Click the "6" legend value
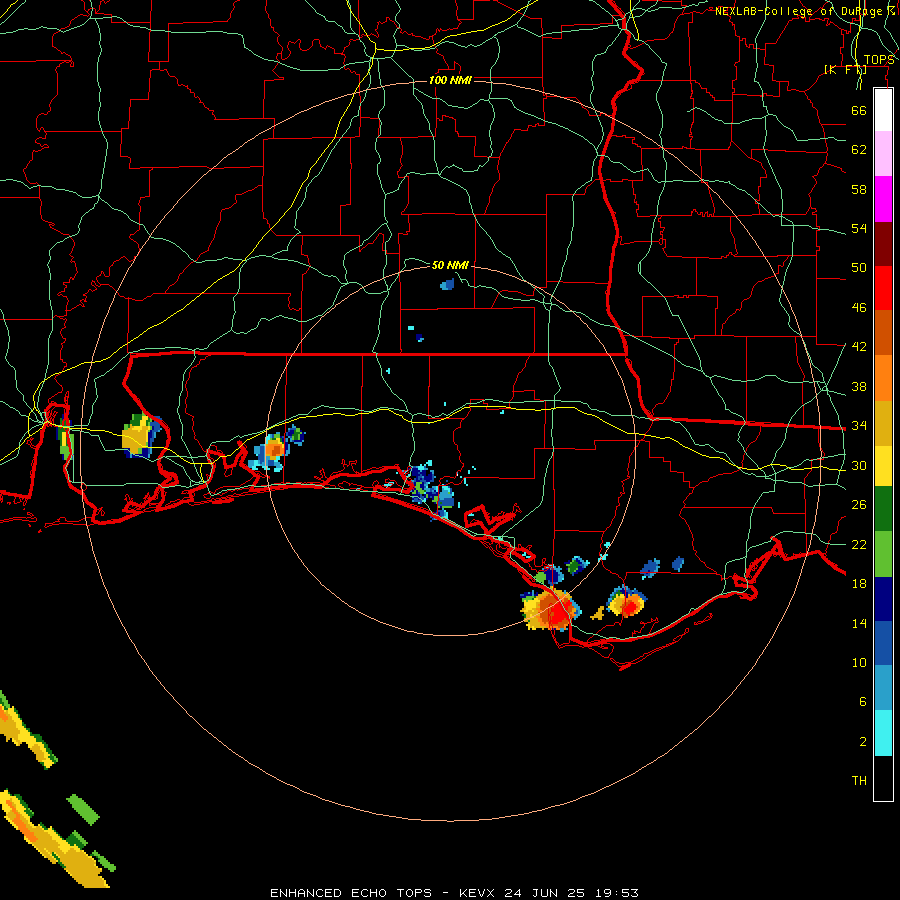 [863, 702]
